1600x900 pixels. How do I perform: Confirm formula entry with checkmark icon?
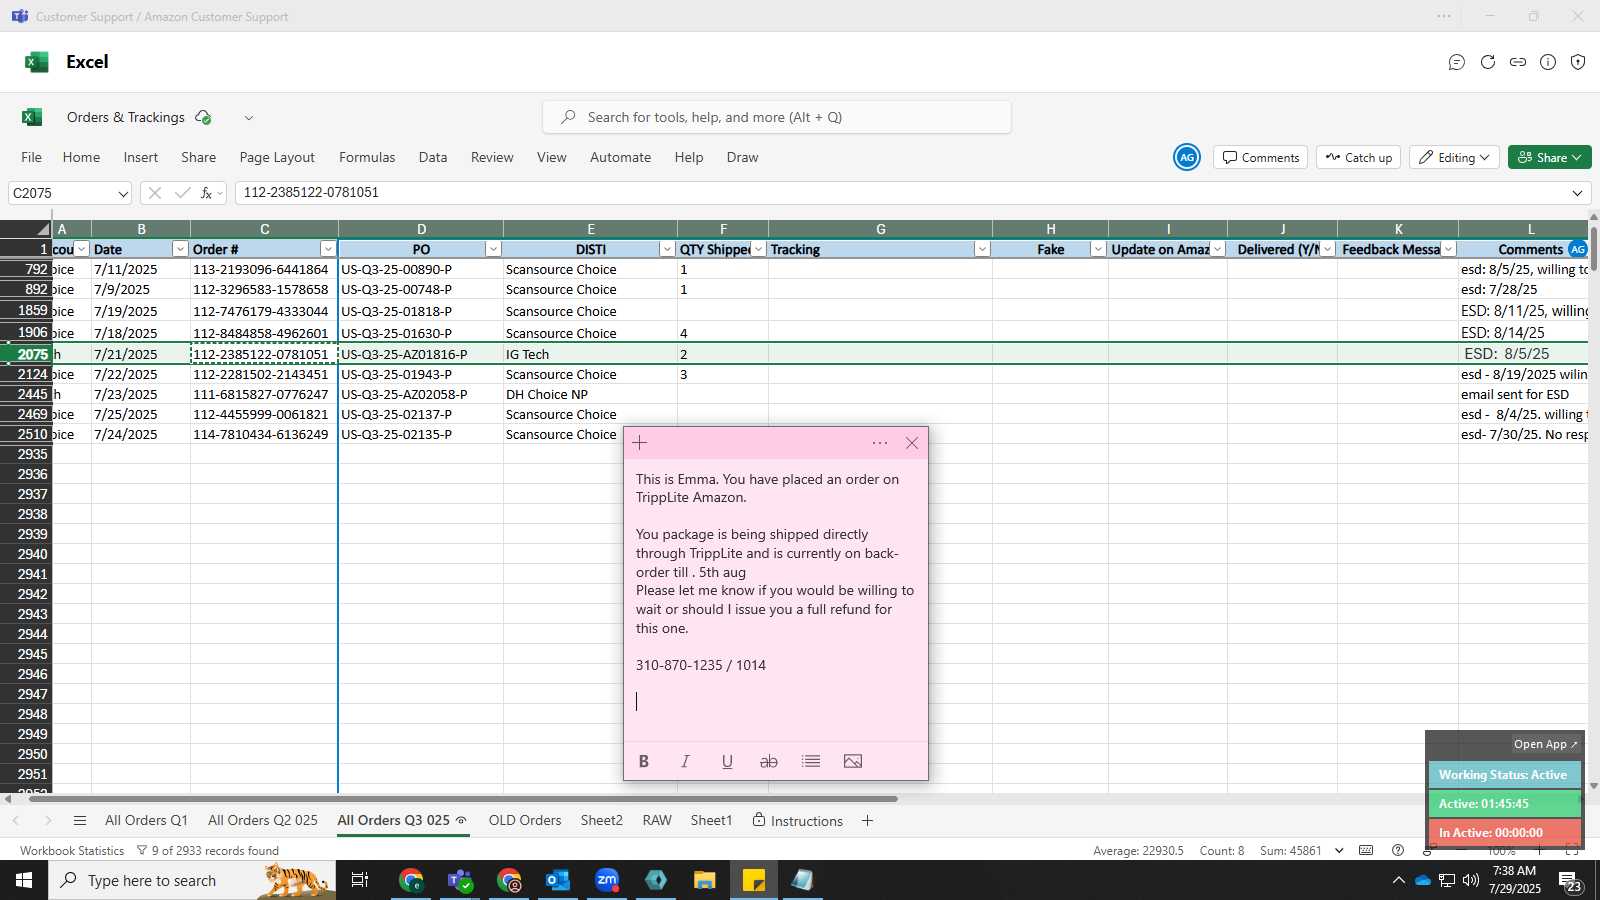click(x=182, y=193)
